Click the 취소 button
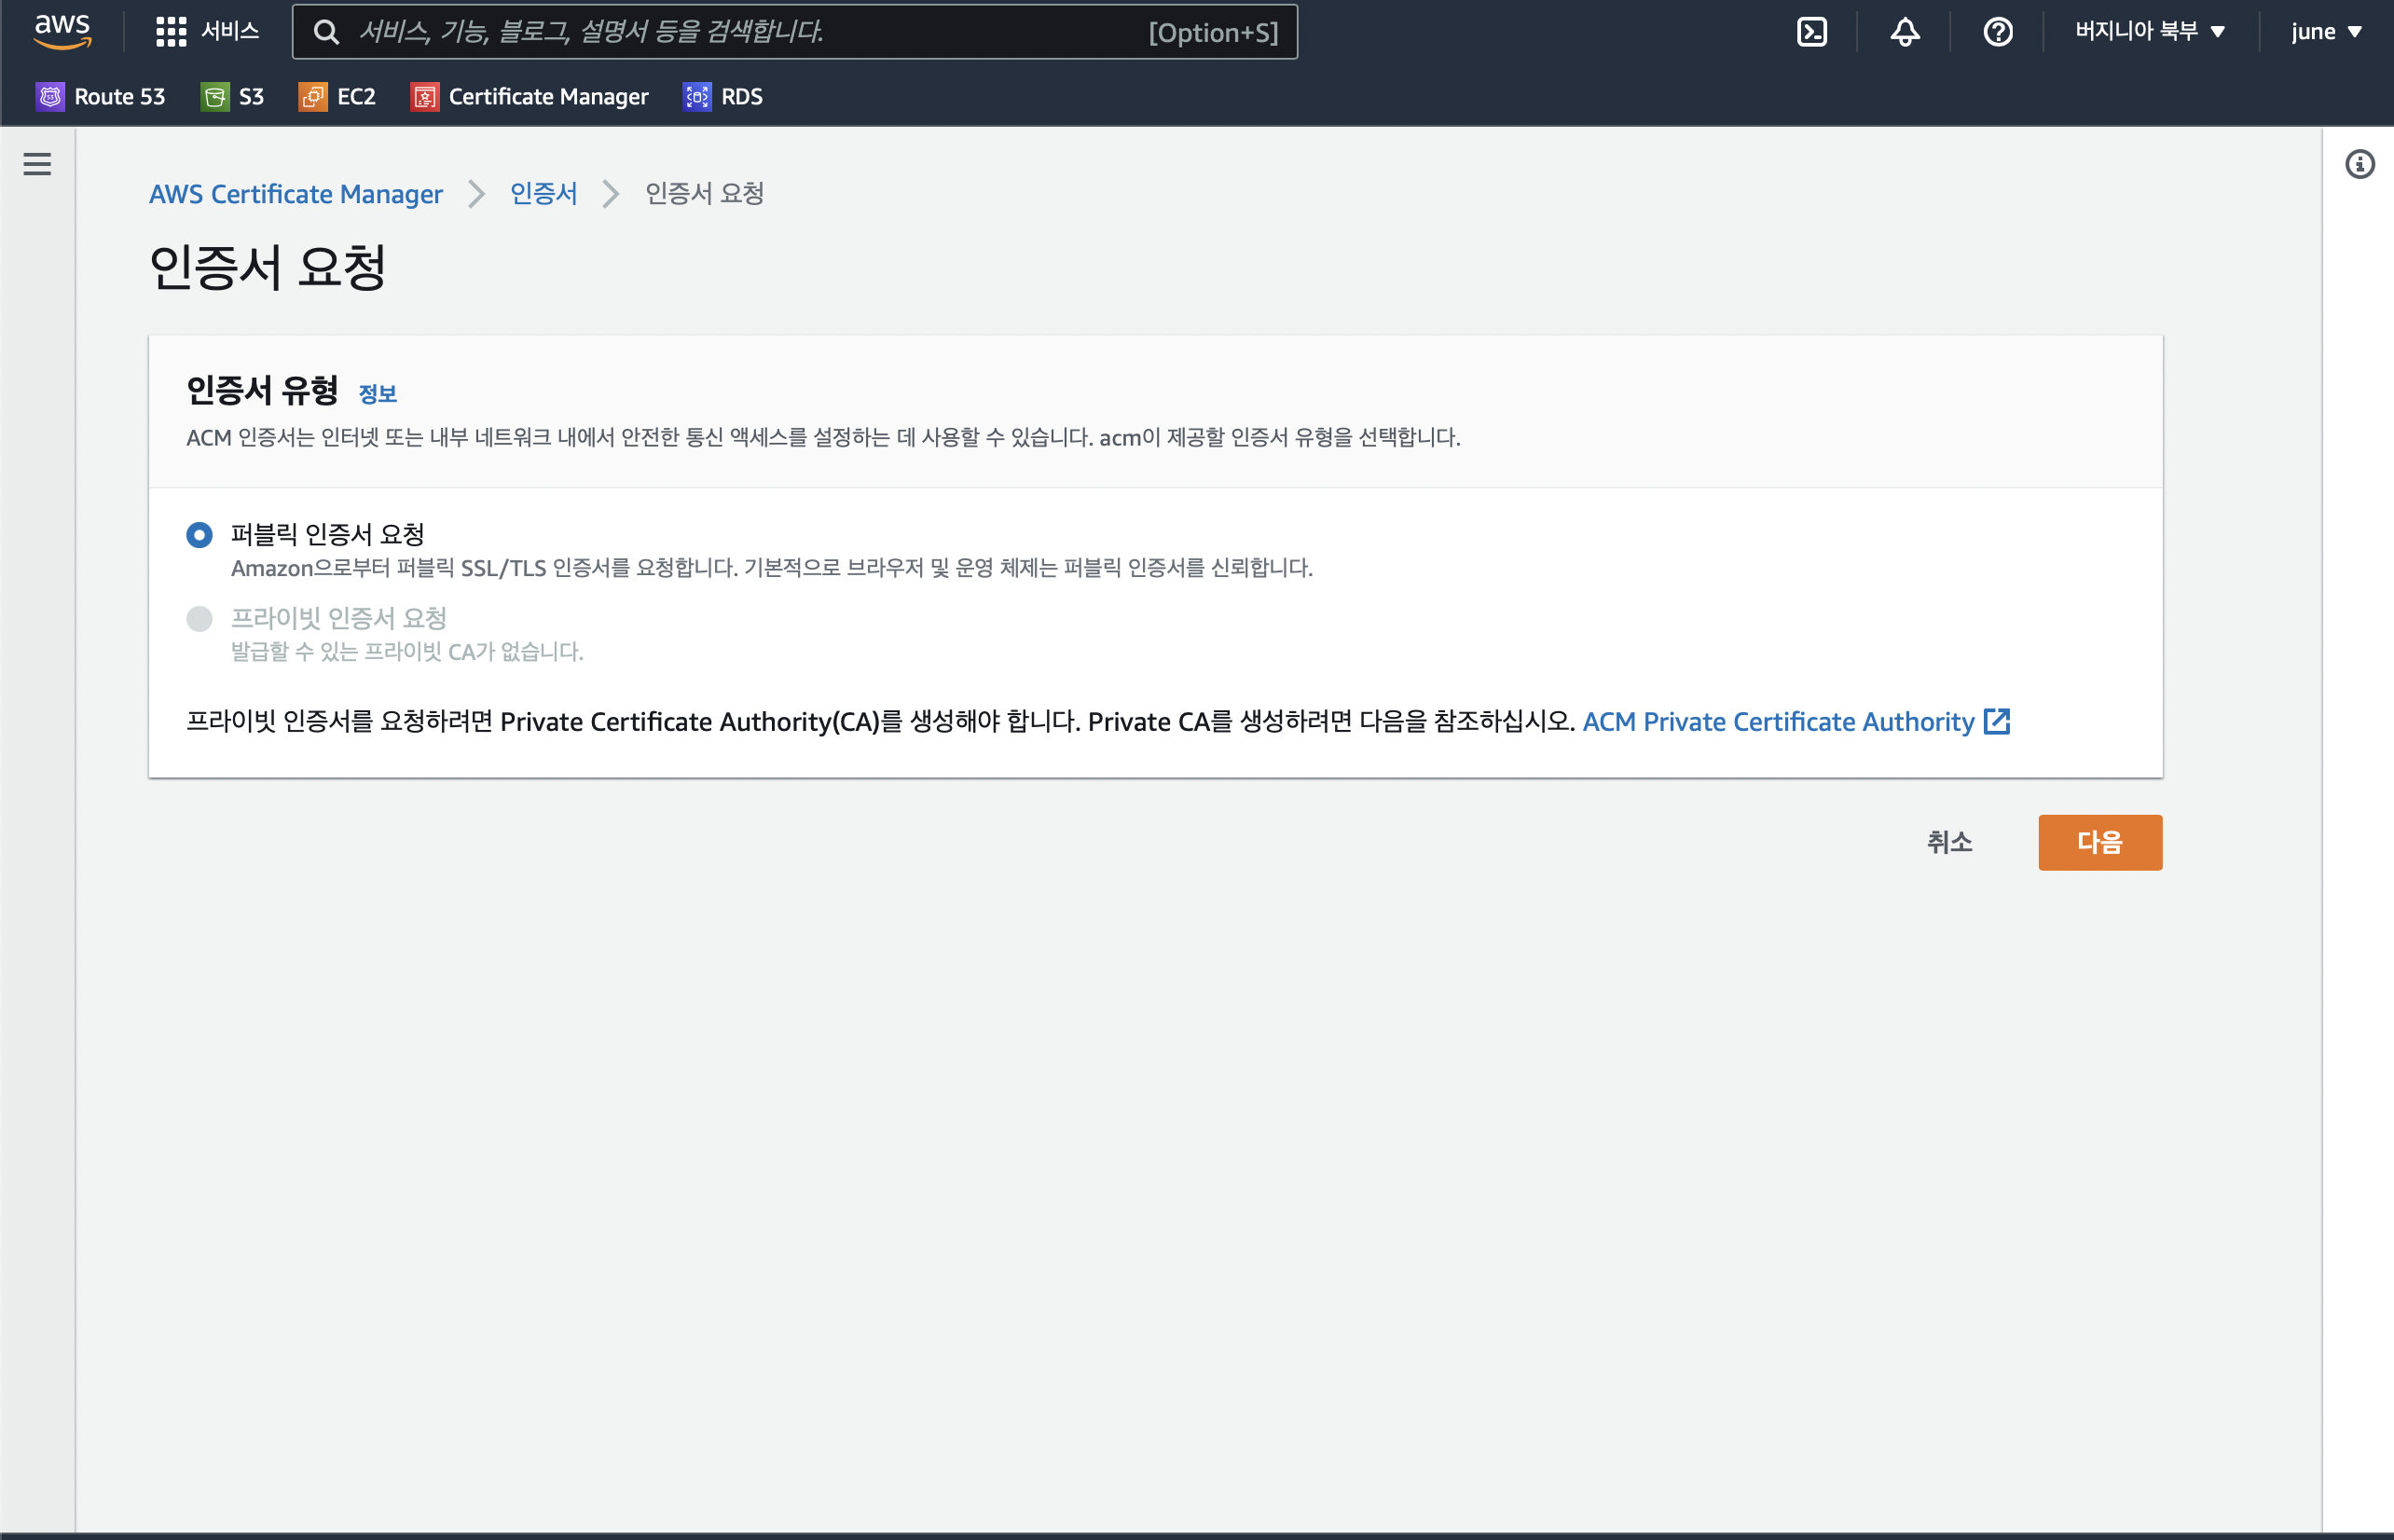The image size is (2394, 1540). click(1949, 842)
